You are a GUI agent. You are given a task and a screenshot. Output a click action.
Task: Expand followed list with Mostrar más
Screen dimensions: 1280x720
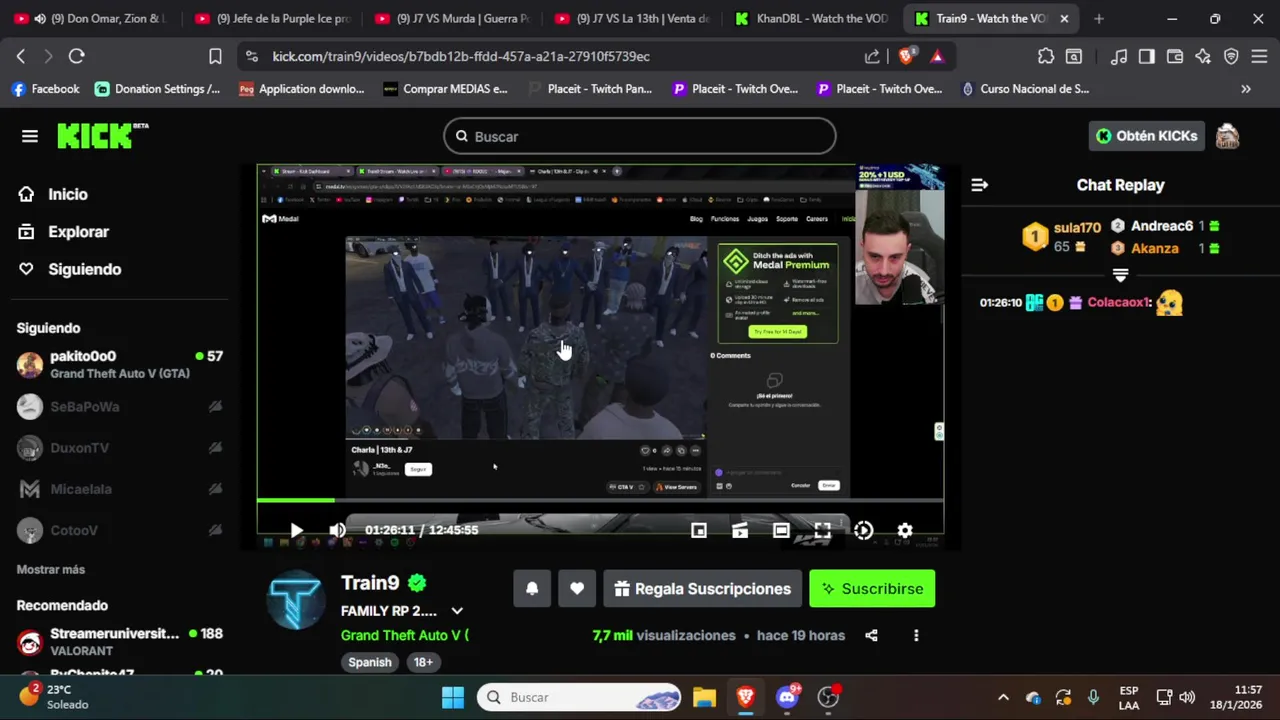[x=51, y=569]
